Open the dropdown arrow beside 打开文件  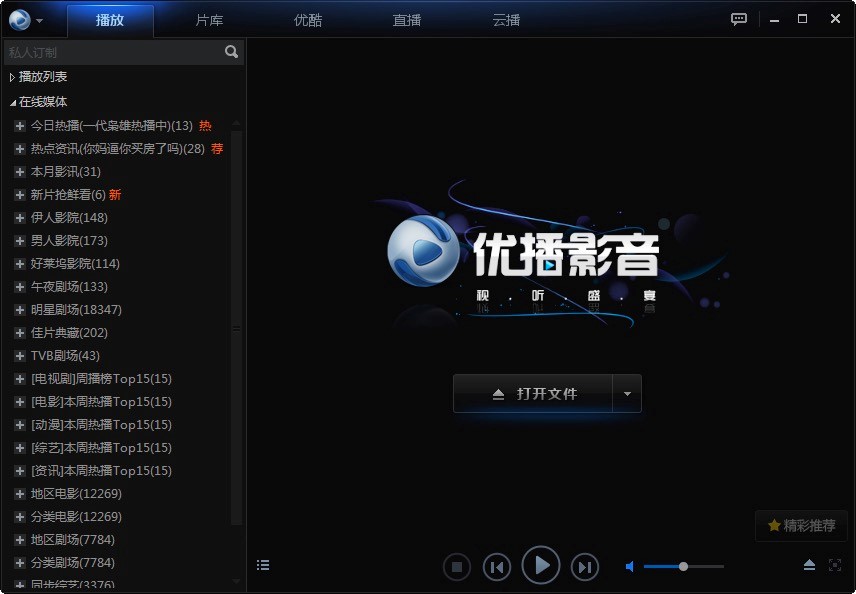(x=627, y=394)
